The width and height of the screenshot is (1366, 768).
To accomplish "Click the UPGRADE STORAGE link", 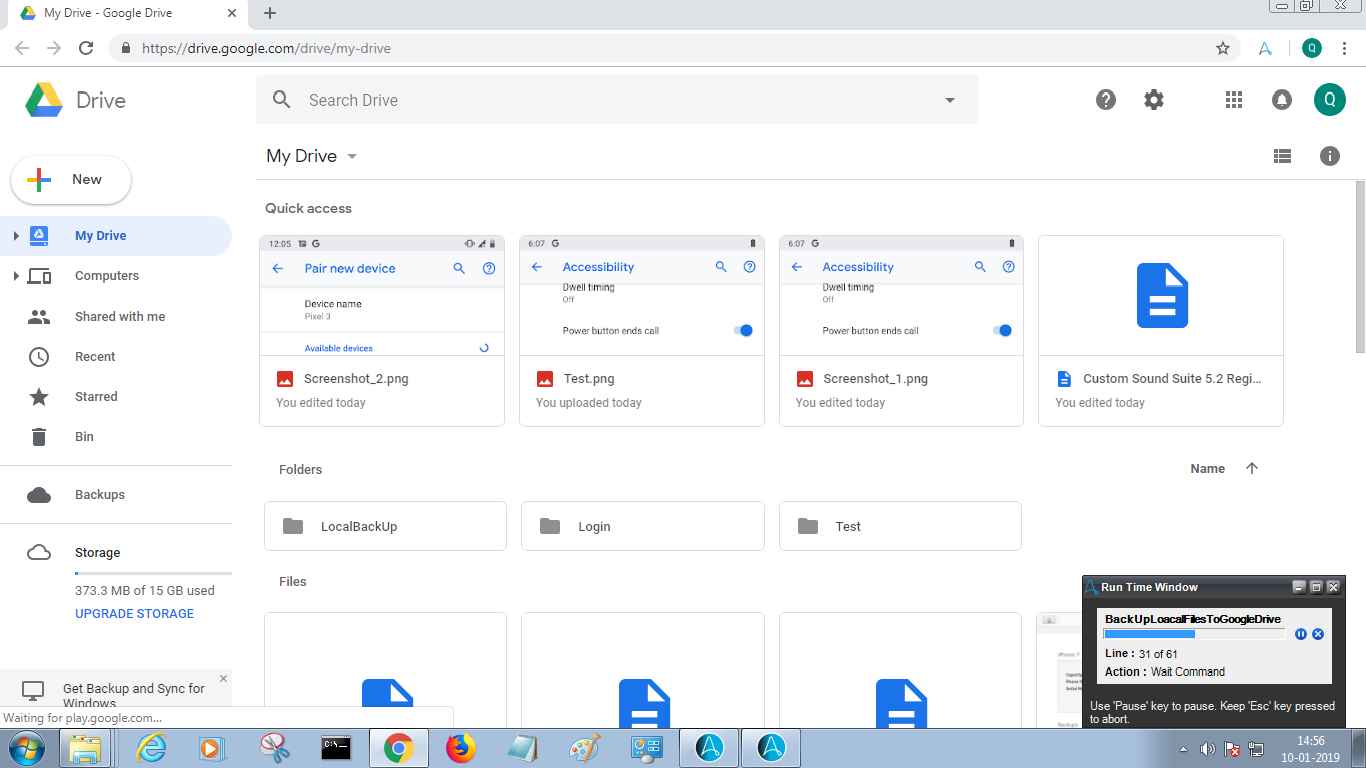I will point(134,614).
